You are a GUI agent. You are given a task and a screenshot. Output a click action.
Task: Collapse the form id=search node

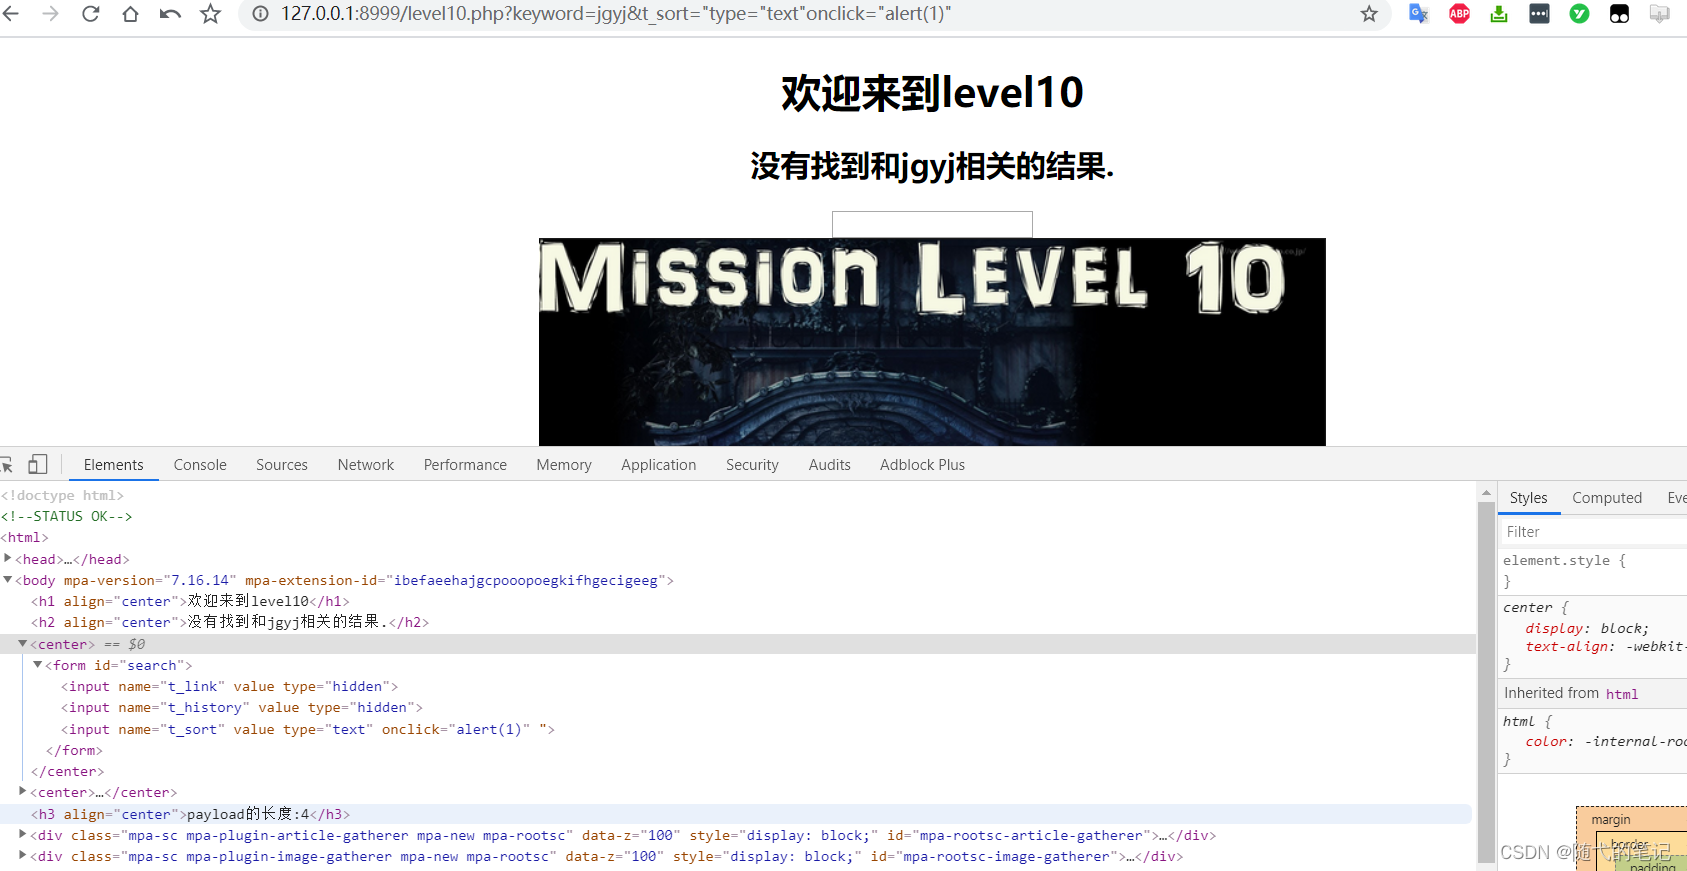(x=38, y=665)
